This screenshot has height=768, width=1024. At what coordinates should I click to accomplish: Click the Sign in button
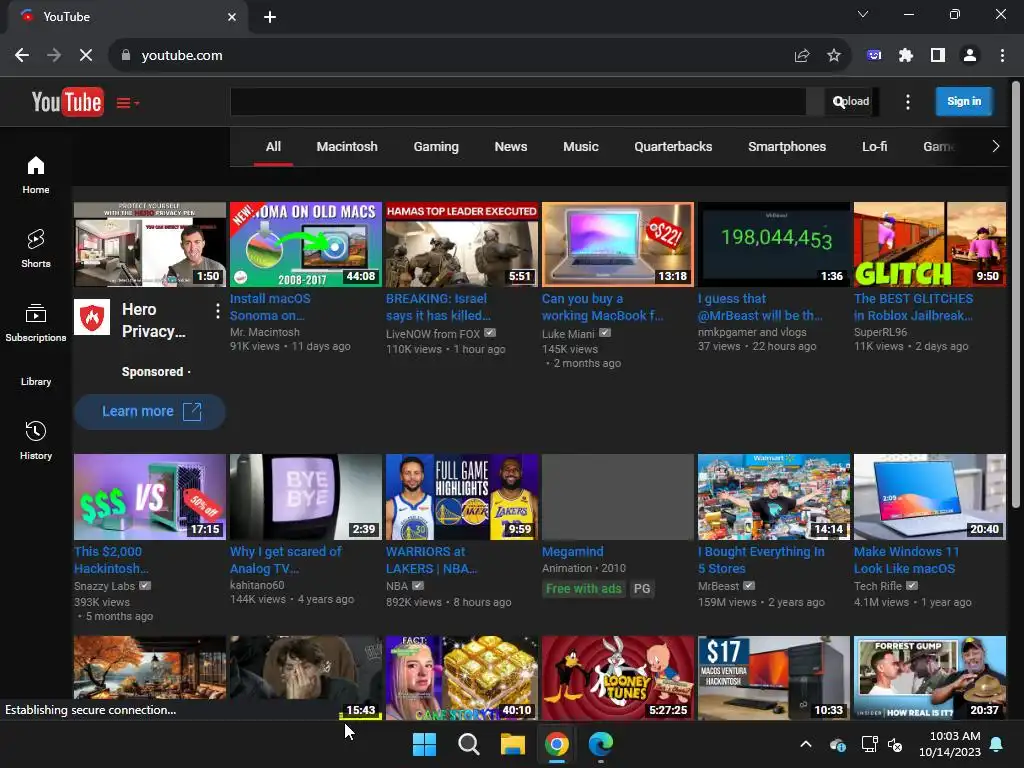click(x=964, y=101)
